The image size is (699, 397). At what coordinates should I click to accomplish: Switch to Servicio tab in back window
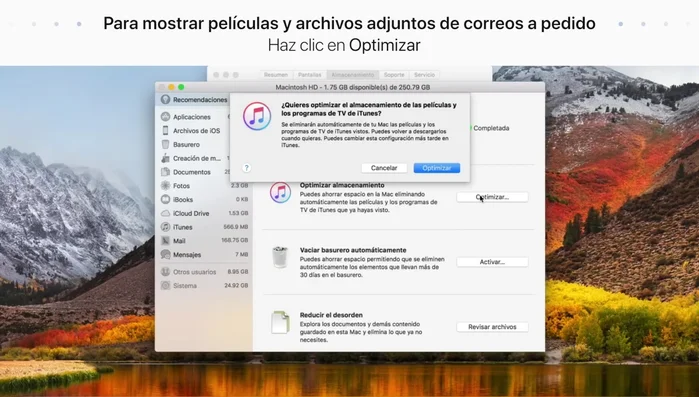[x=424, y=75]
